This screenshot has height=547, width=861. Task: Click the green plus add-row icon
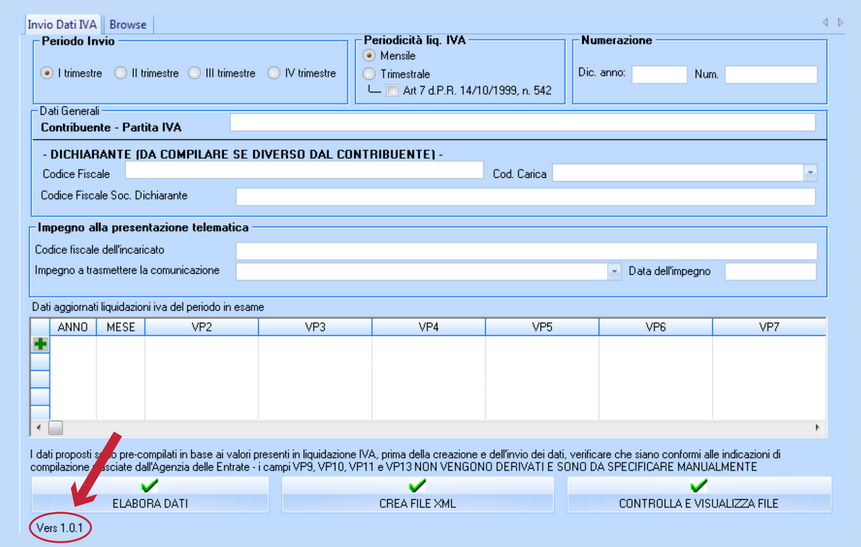(x=40, y=344)
